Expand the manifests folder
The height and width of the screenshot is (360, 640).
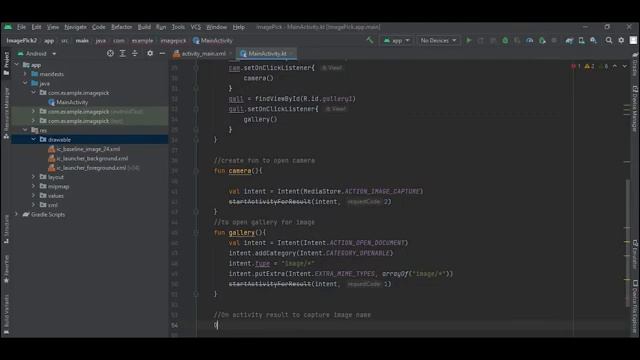[x=25, y=74]
